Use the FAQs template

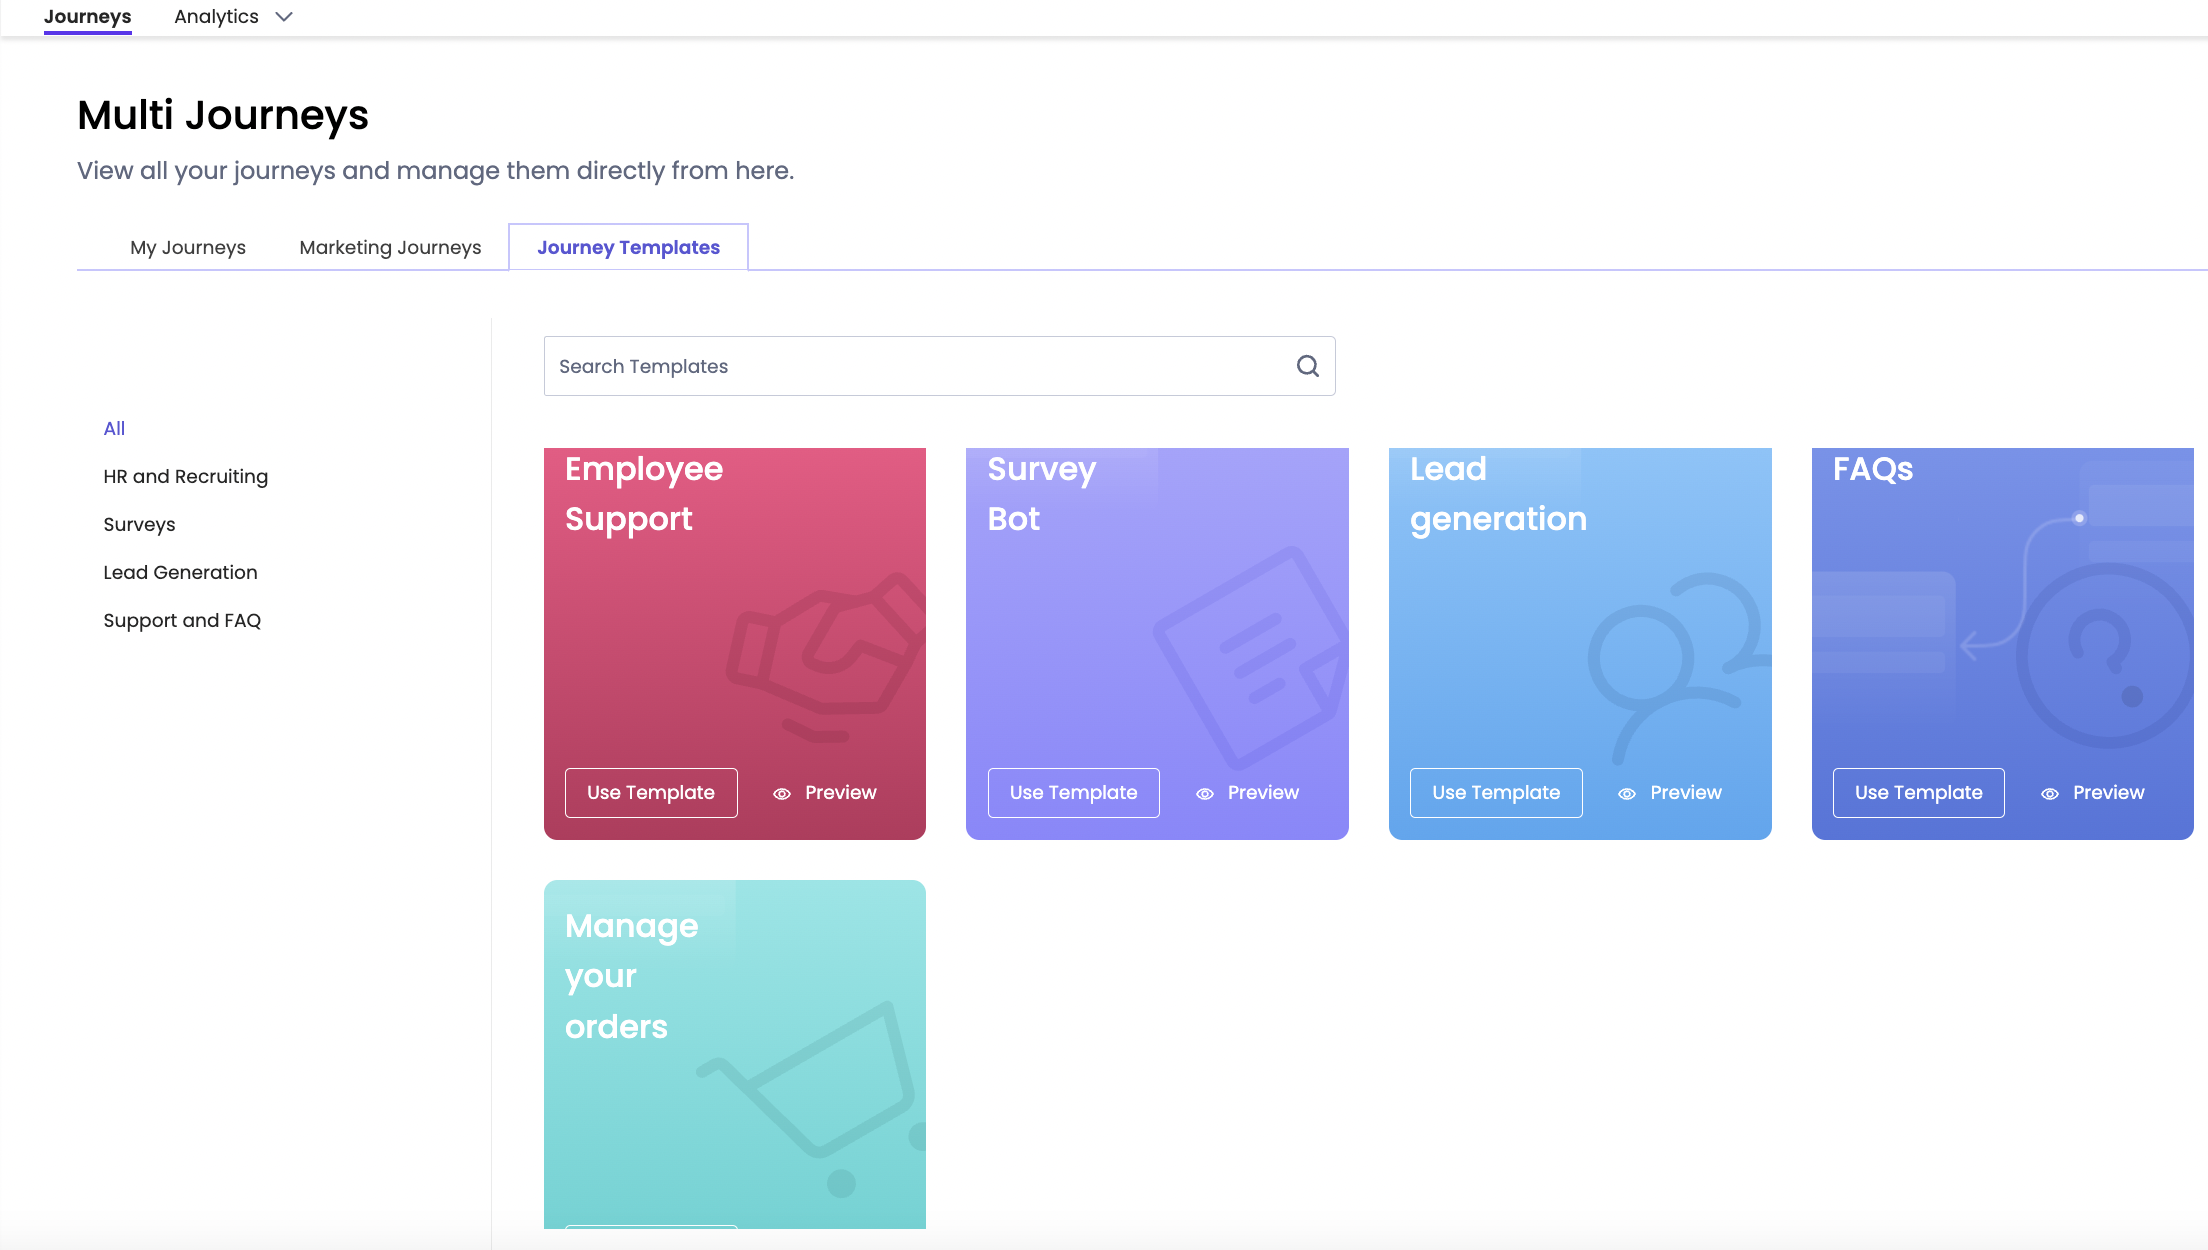click(1918, 792)
